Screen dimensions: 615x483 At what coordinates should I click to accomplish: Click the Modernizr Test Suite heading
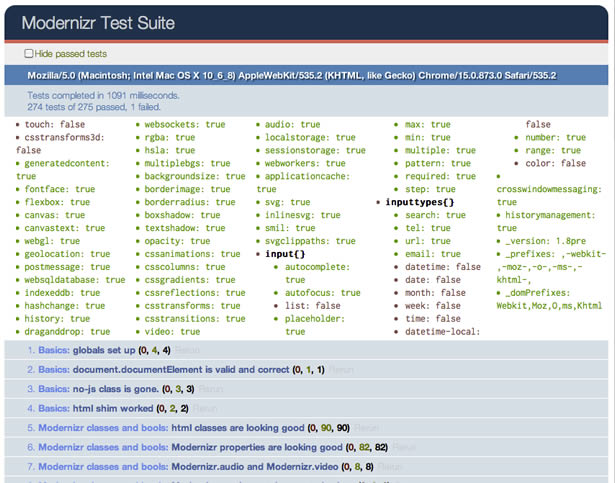tap(98, 23)
